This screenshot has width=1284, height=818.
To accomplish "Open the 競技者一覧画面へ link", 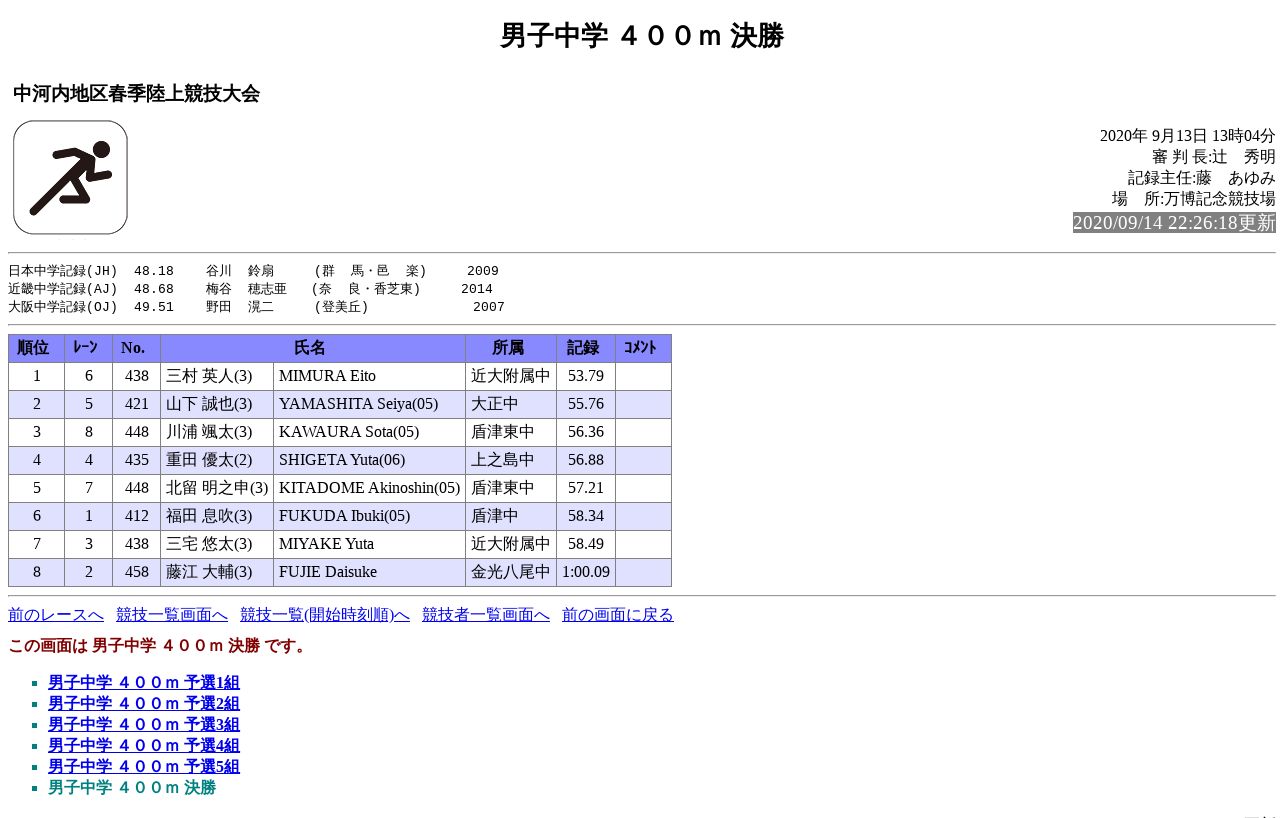I will click(486, 615).
